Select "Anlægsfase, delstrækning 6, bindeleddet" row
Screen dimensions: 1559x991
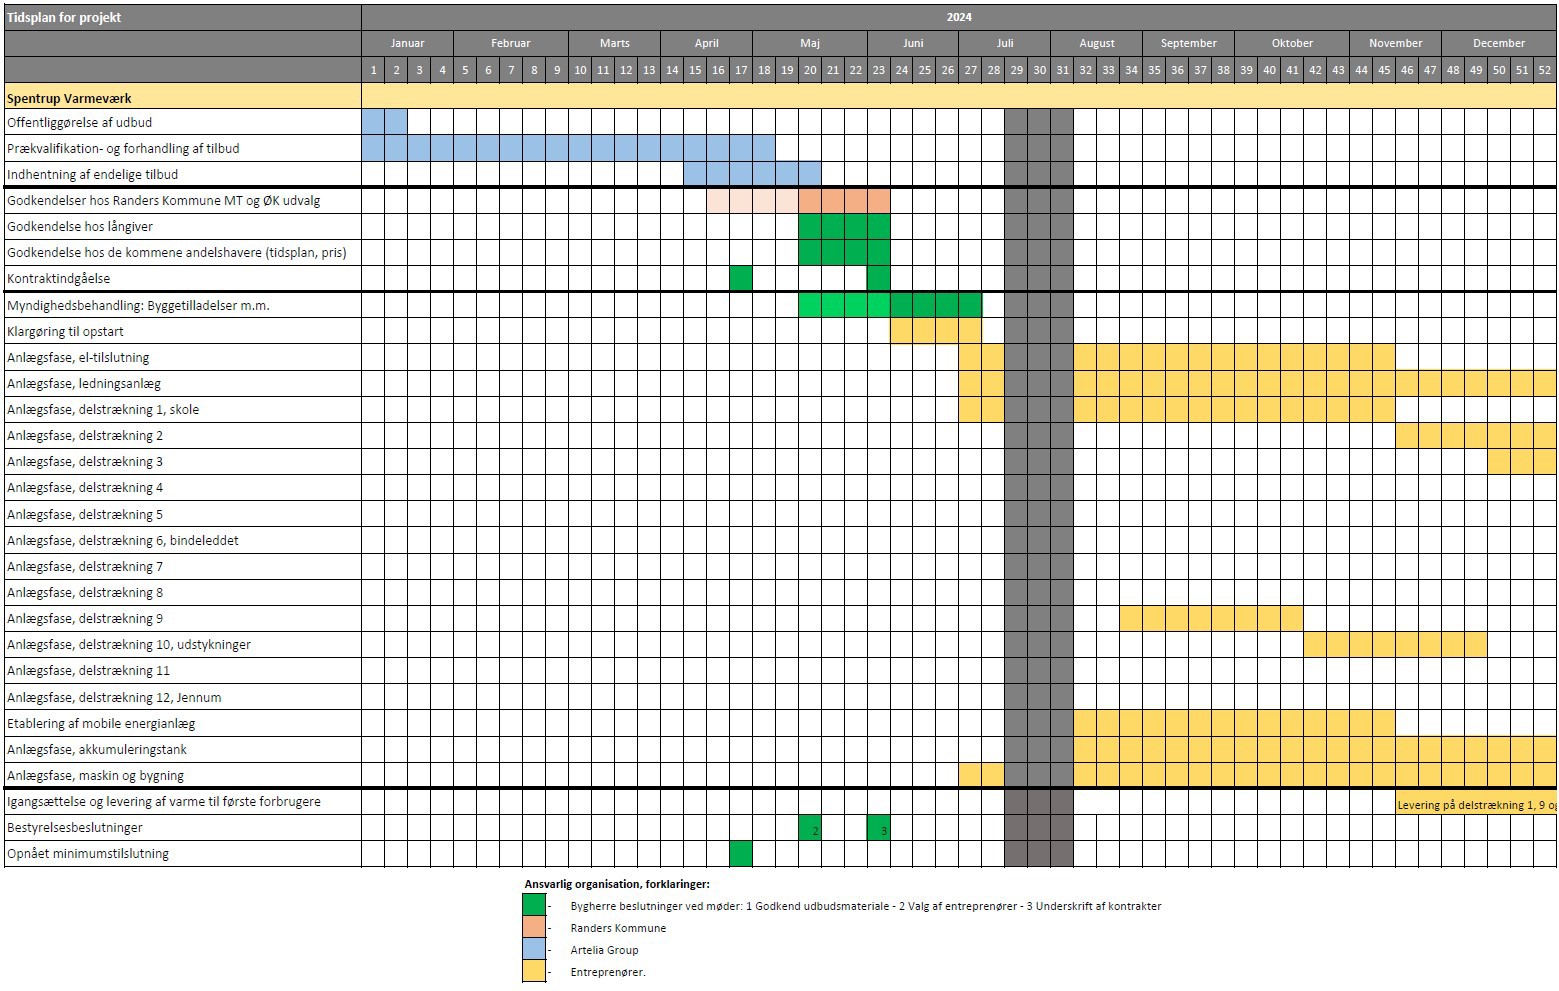(123, 540)
